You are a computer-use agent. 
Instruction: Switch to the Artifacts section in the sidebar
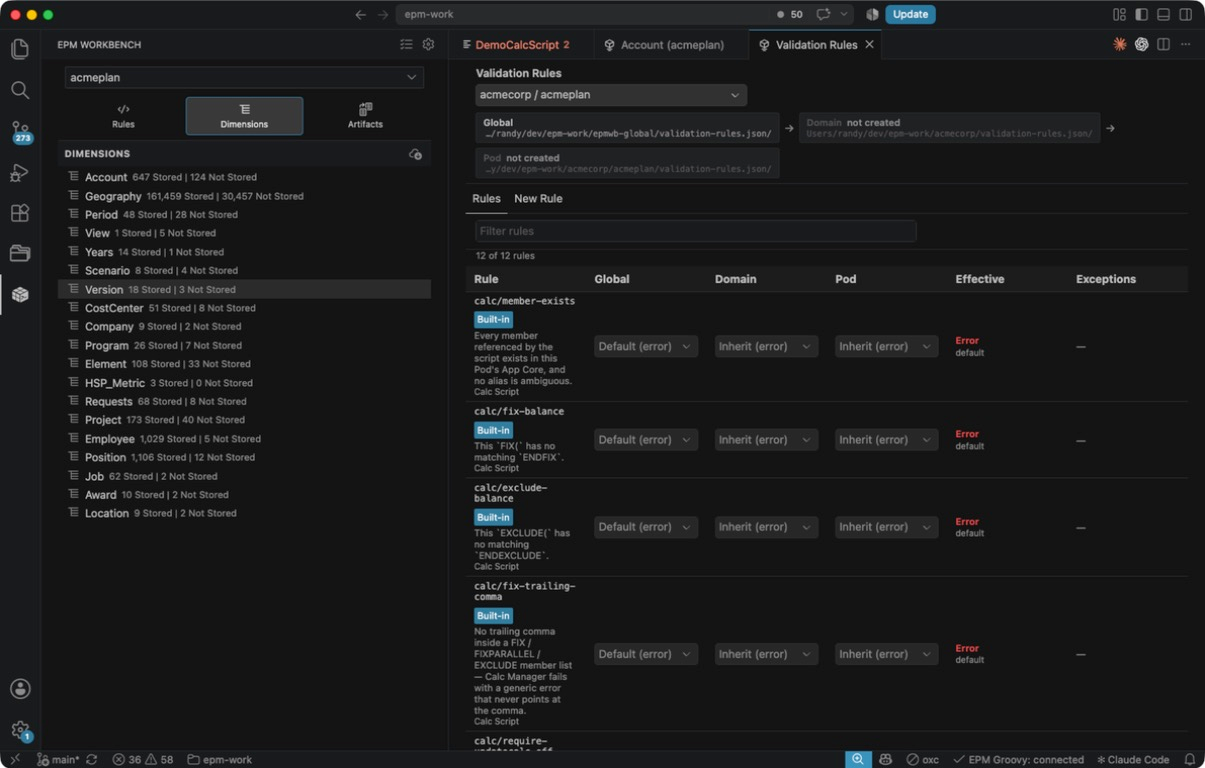(x=365, y=116)
